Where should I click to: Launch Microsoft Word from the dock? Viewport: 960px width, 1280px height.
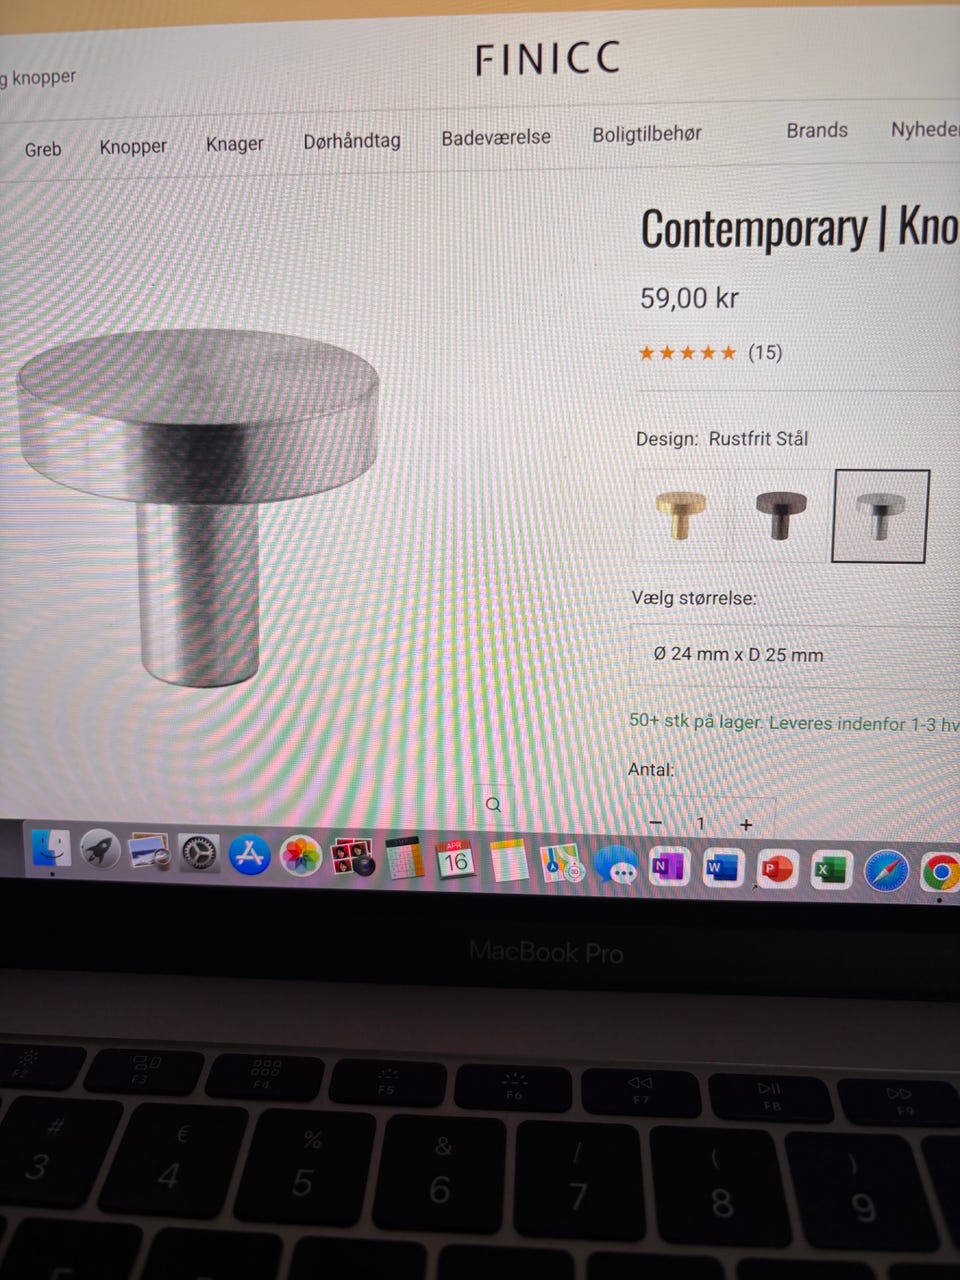[x=721, y=867]
